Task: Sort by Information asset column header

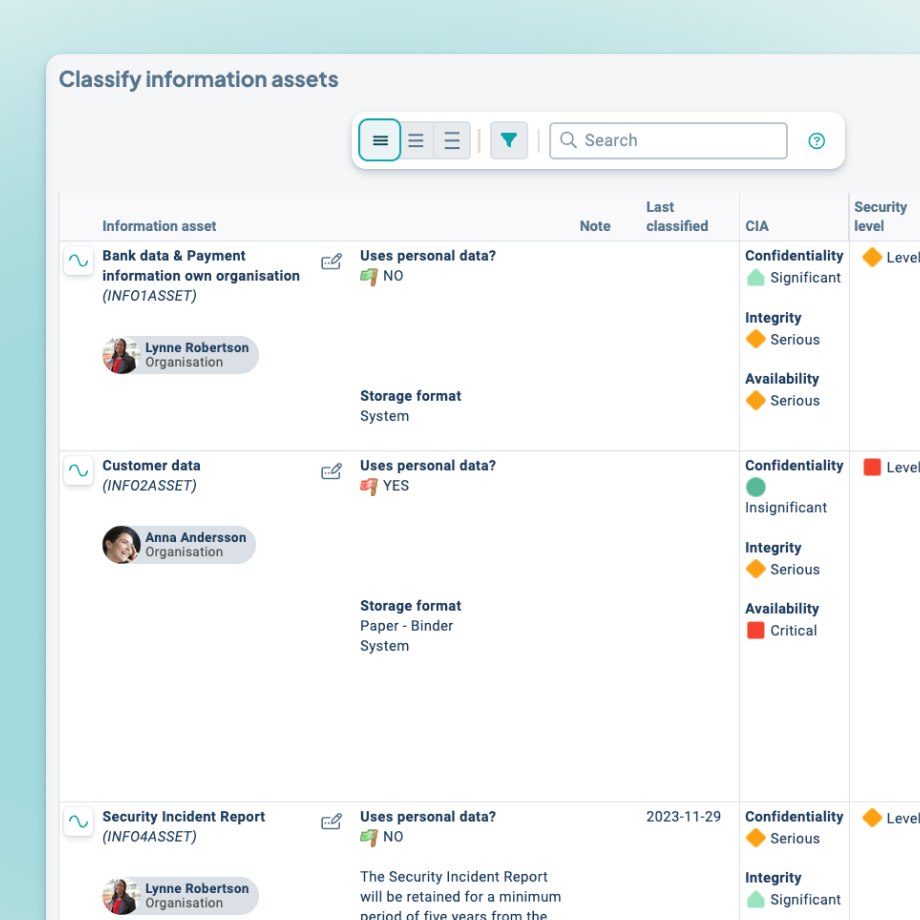Action: pos(159,226)
